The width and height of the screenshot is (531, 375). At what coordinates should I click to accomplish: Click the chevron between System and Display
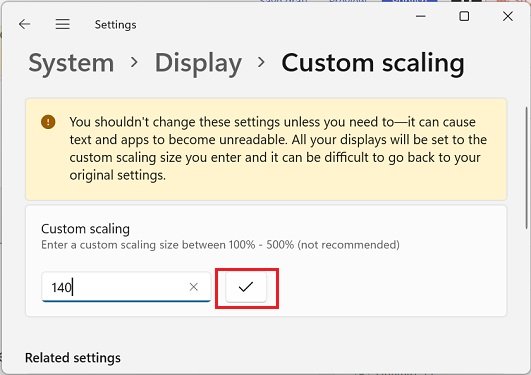(134, 62)
